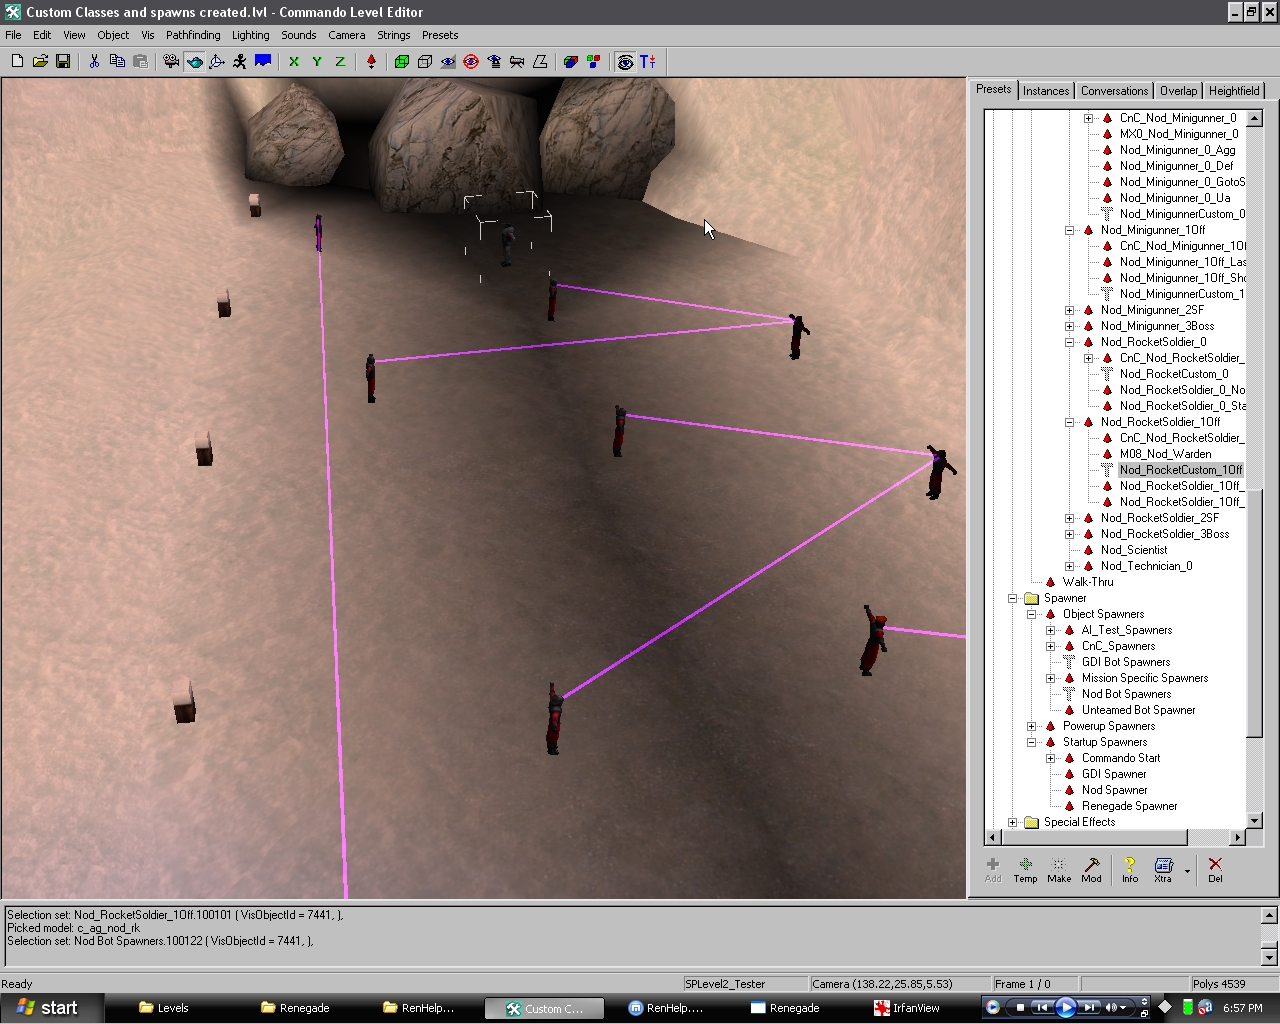This screenshot has height=1024, width=1280.
Task: Switch to the Instances tab
Action: [1046, 91]
